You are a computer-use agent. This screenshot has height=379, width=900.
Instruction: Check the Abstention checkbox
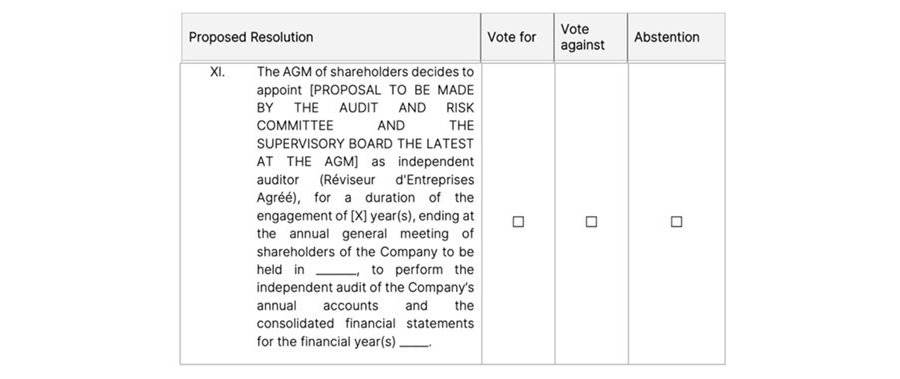click(676, 222)
